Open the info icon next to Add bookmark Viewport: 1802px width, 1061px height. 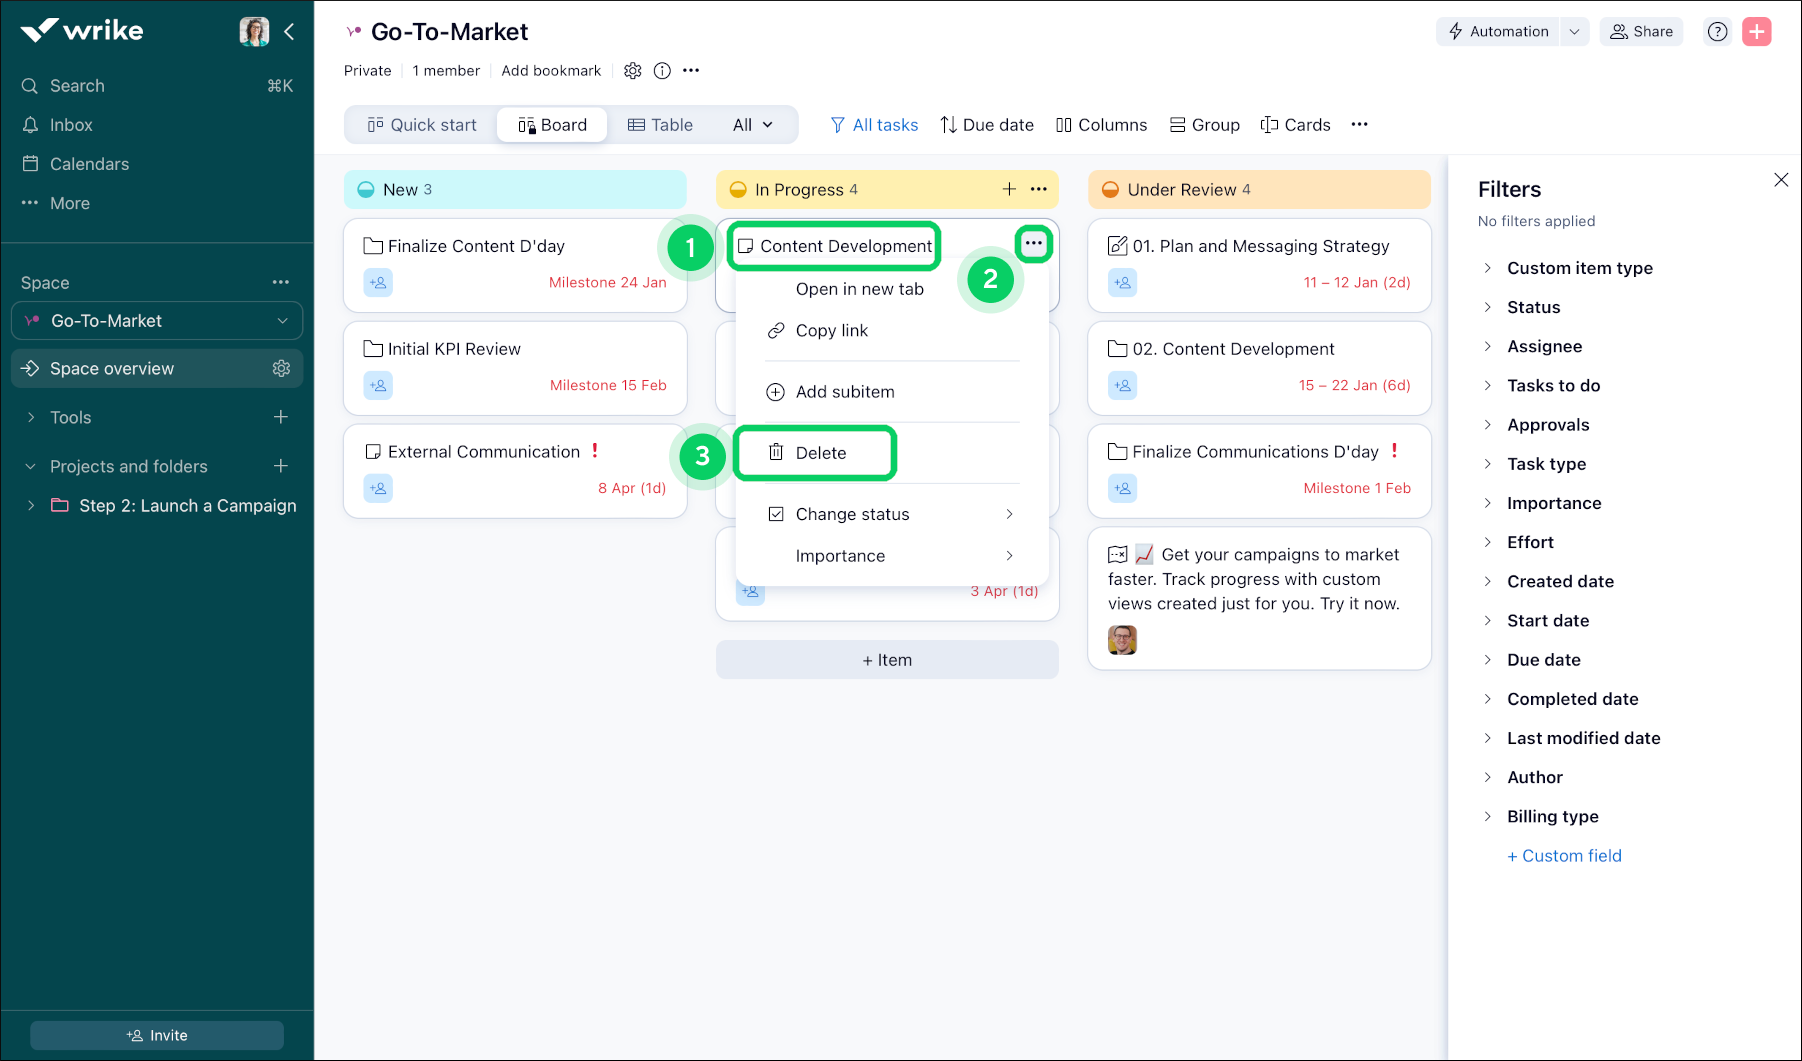662,71
